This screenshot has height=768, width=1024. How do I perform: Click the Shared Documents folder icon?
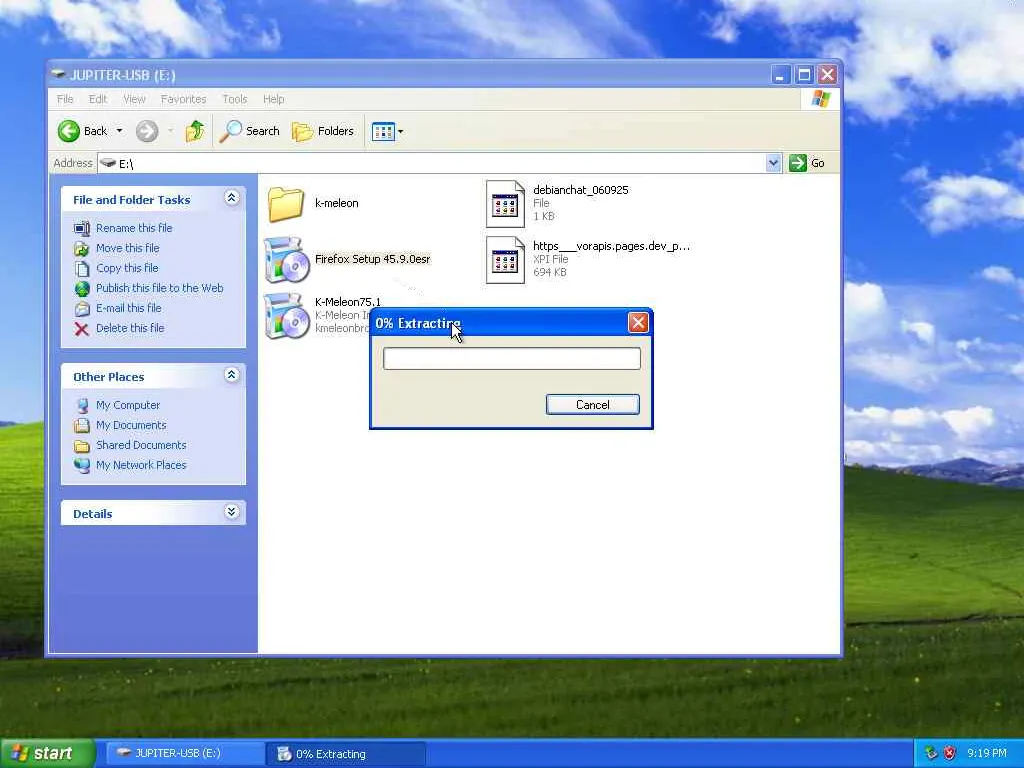pos(82,445)
